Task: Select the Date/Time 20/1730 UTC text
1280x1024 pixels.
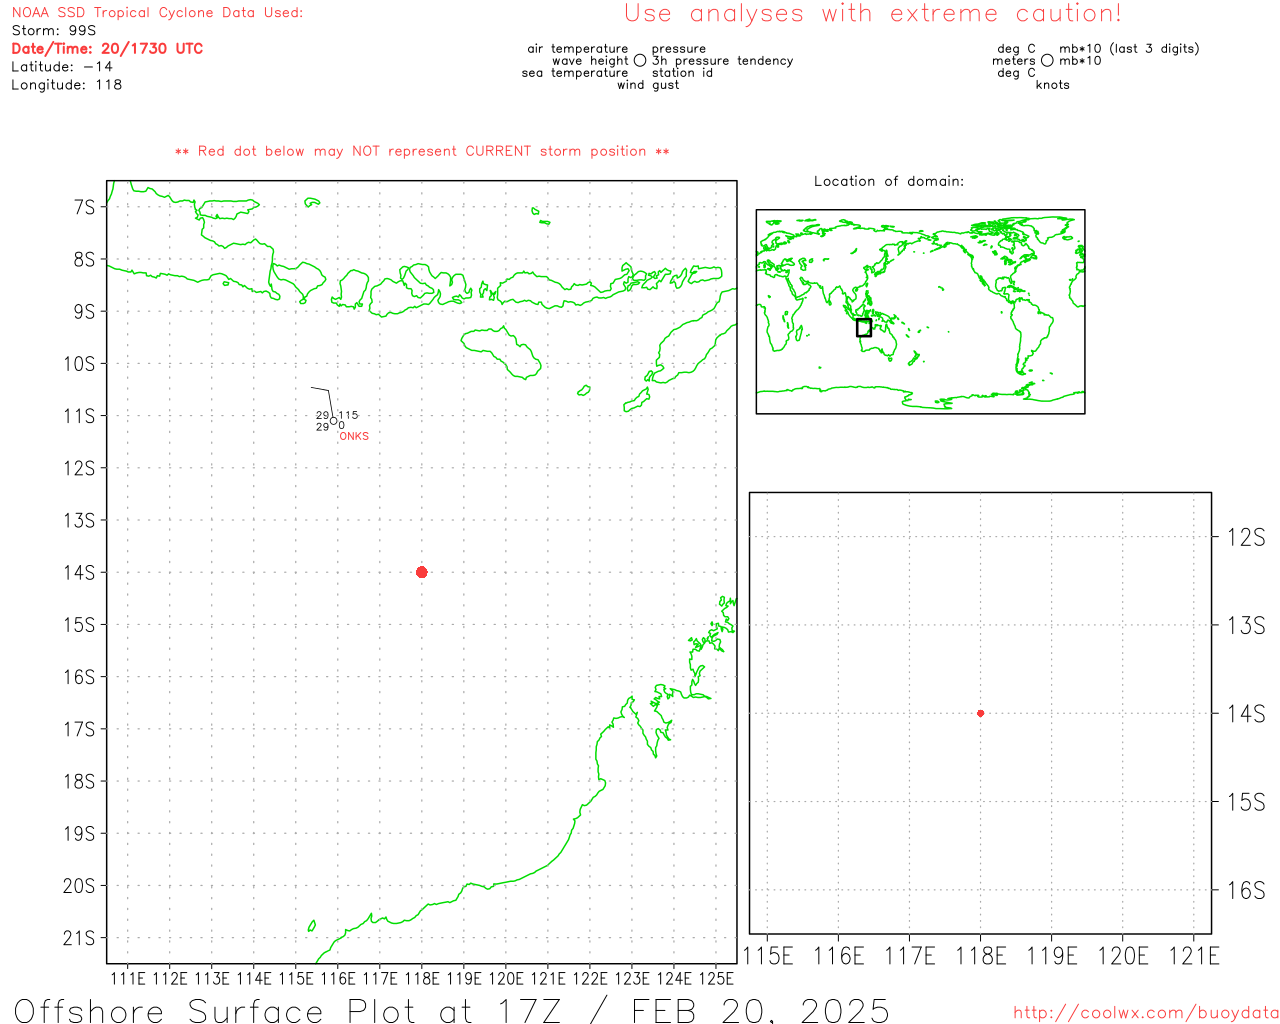Action: click(x=107, y=49)
